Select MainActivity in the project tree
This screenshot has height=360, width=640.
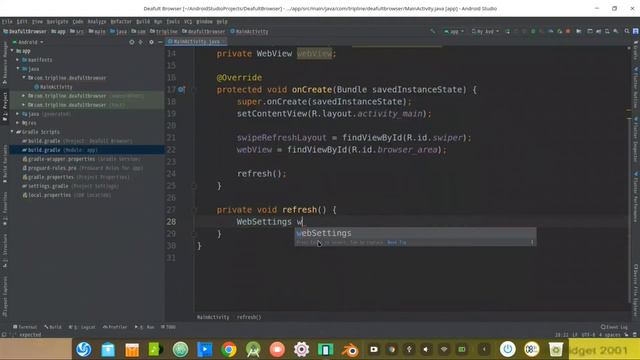tap(53, 87)
